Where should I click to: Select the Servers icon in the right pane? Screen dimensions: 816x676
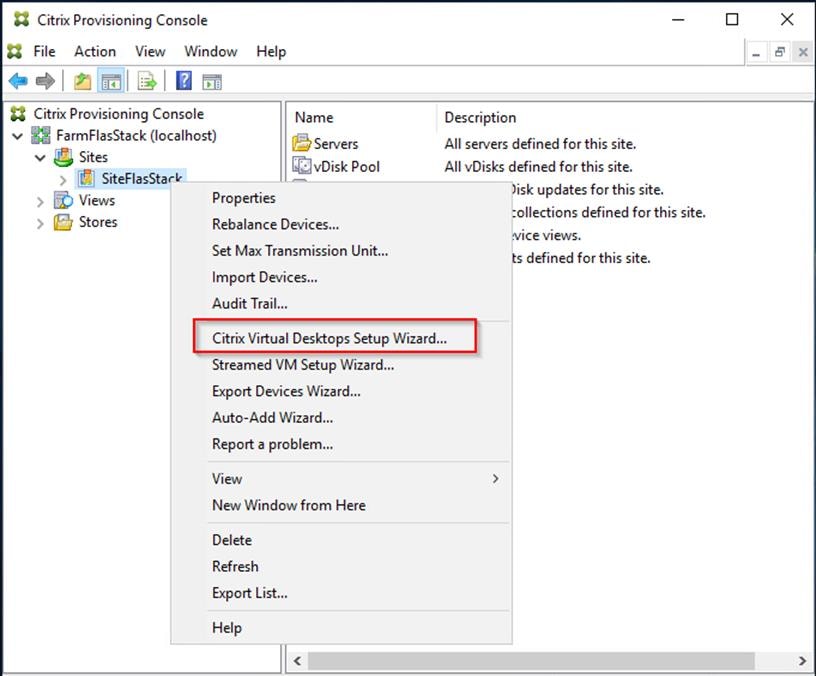[302, 143]
